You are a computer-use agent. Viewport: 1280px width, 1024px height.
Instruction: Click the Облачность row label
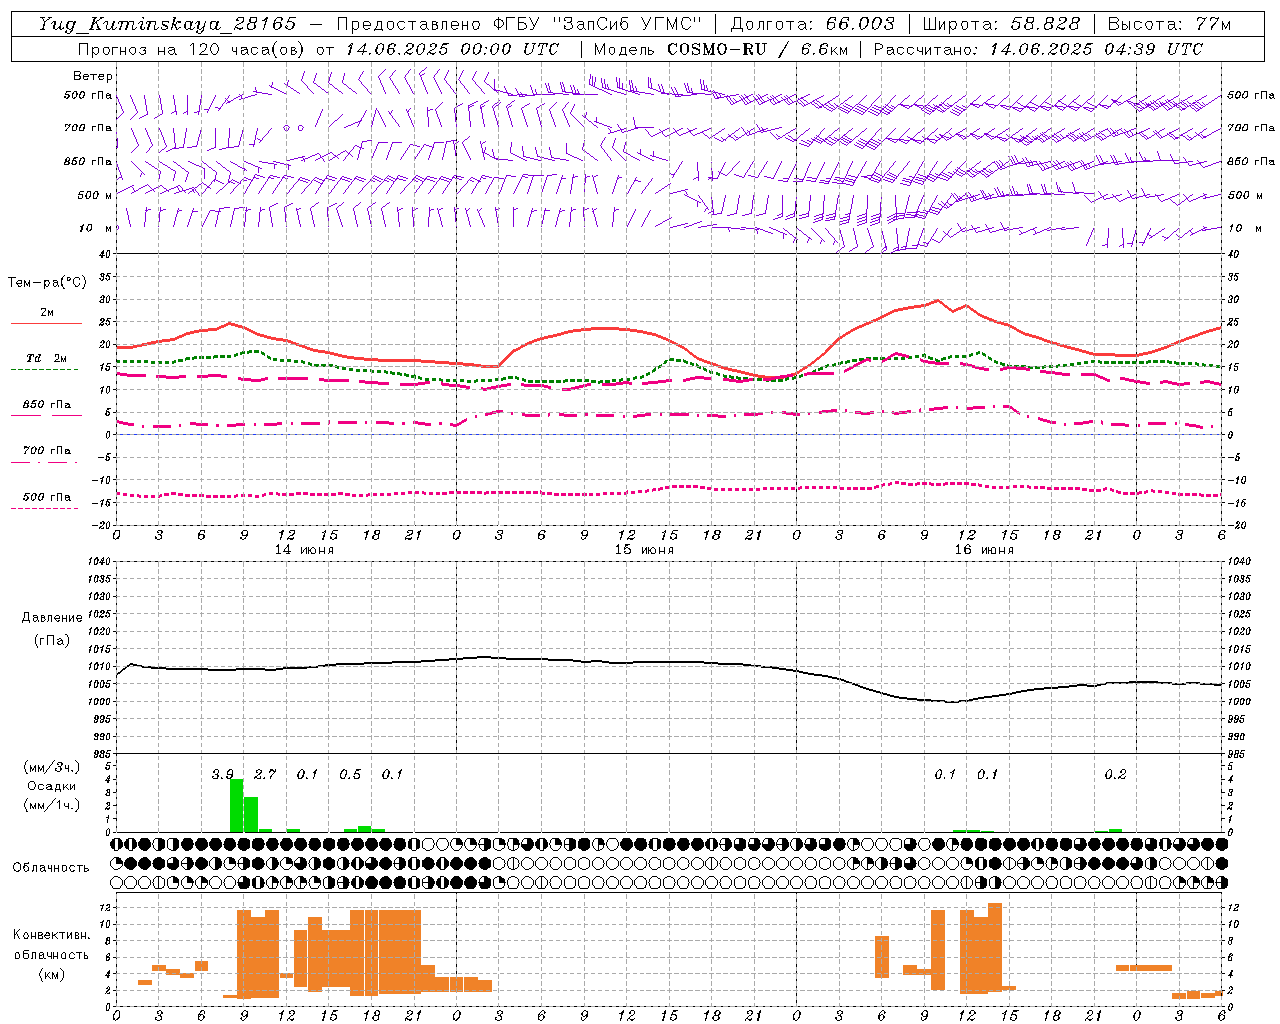[x=51, y=867]
